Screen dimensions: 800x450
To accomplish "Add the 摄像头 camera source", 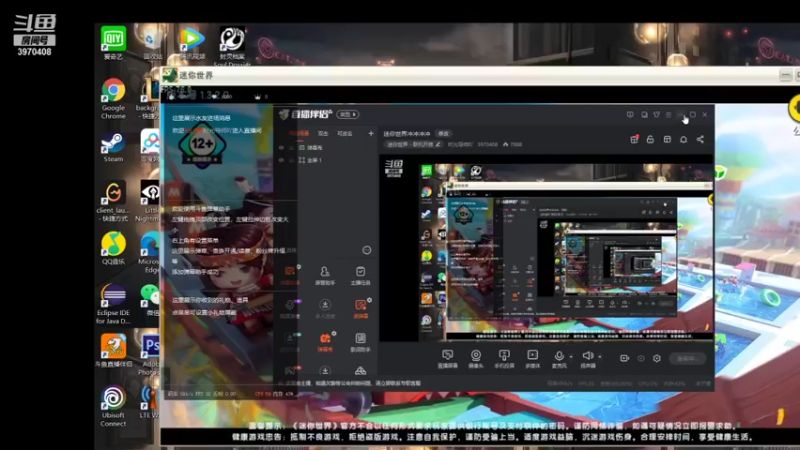I will pos(476,359).
